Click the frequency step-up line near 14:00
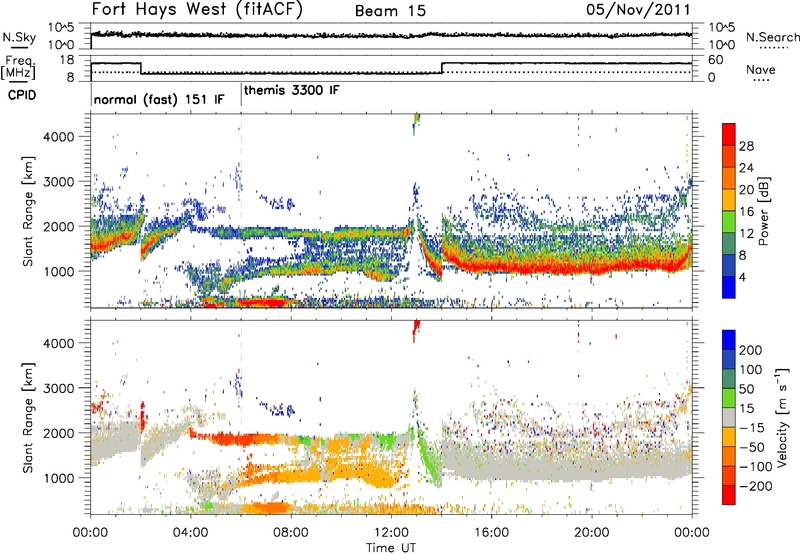This screenshot has width=800, height=554. pyautogui.click(x=442, y=68)
